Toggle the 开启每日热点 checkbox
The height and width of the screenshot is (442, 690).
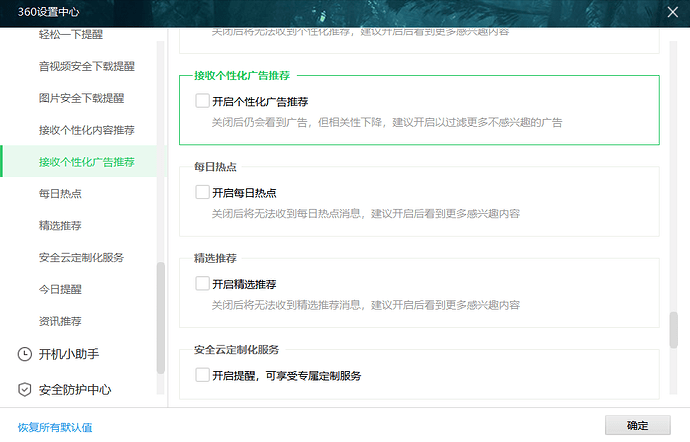203,192
